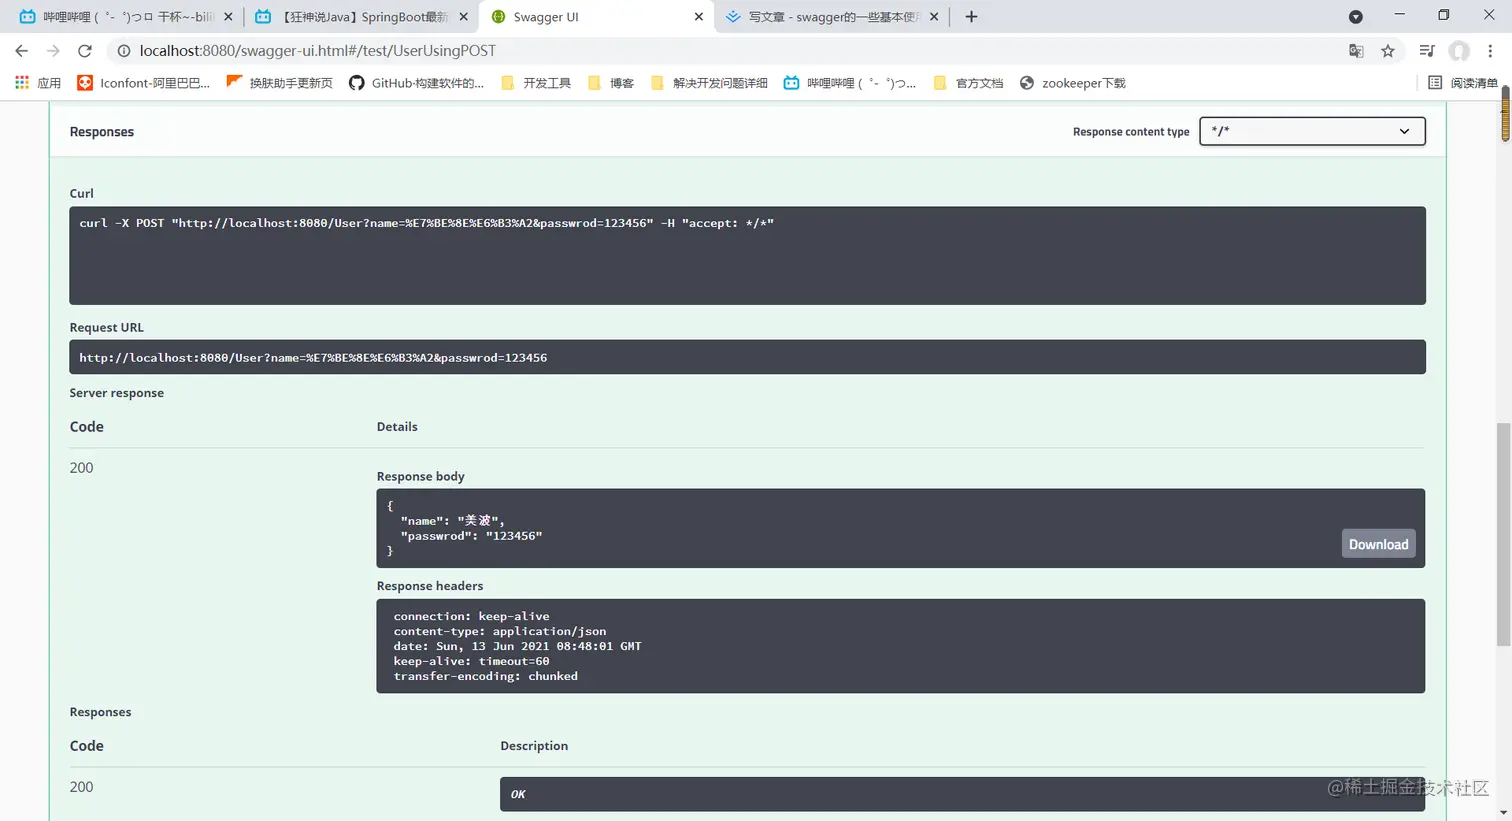This screenshot has height=821, width=1512.
Task: Open the 应用 apps shortcut
Action: coord(38,83)
